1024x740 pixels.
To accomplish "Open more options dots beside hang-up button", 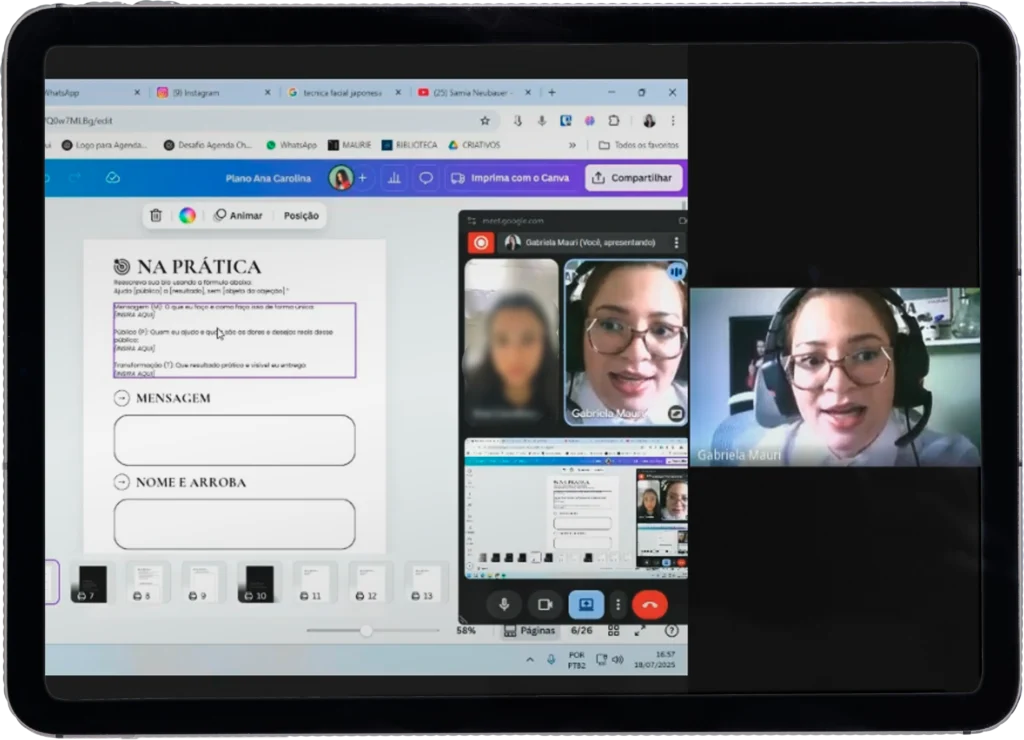I will pos(618,605).
